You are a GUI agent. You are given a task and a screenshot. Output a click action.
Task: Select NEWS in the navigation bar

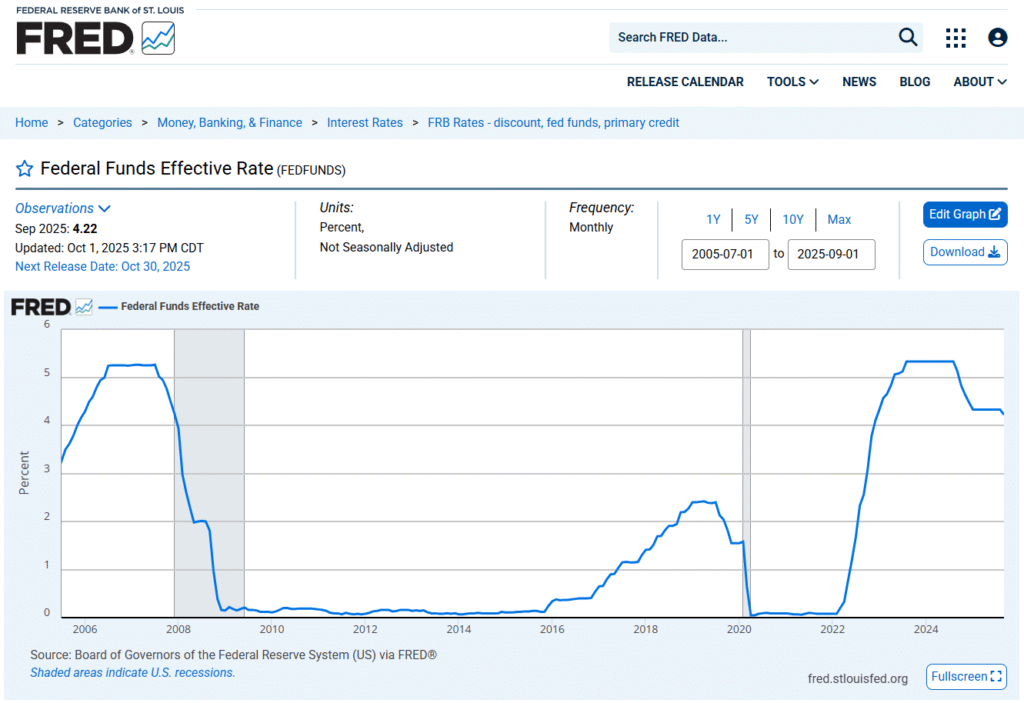859,81
